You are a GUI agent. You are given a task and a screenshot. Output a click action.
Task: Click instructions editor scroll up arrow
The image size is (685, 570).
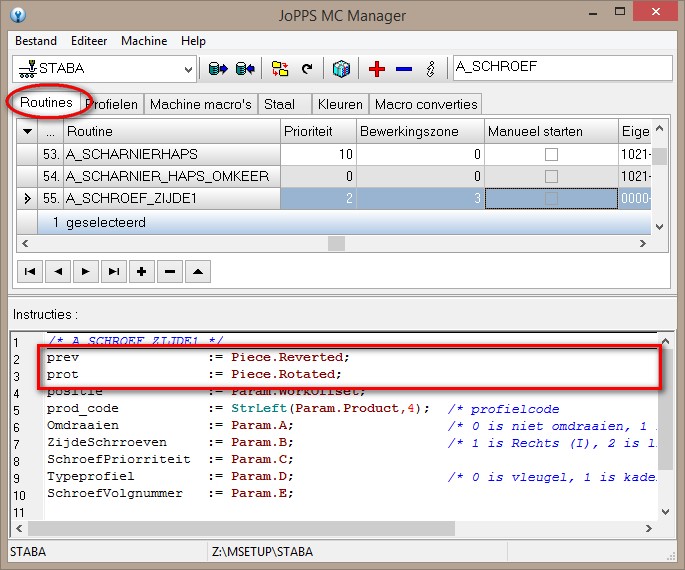coord(665,342)
